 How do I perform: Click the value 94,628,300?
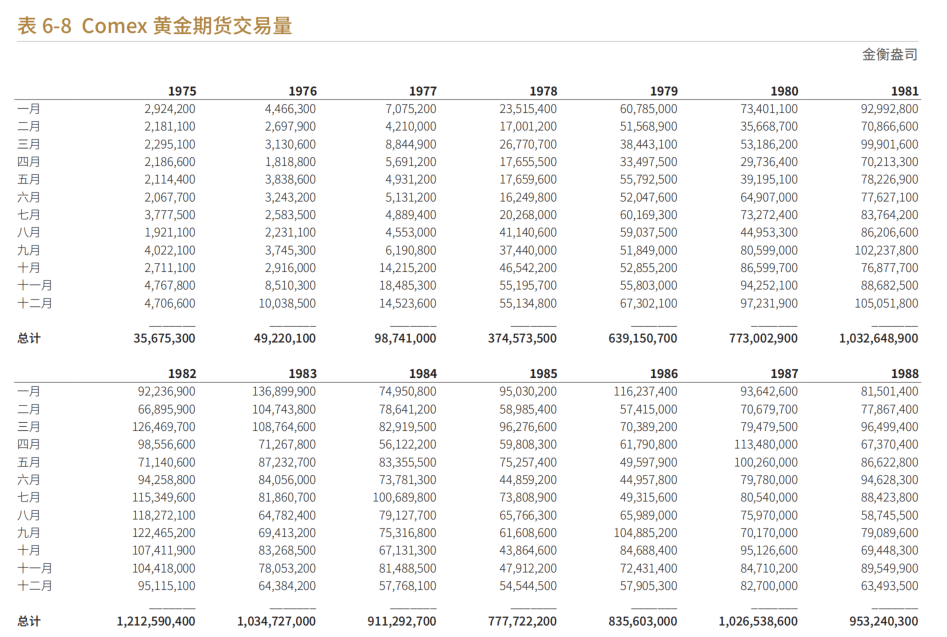[889, 479]
